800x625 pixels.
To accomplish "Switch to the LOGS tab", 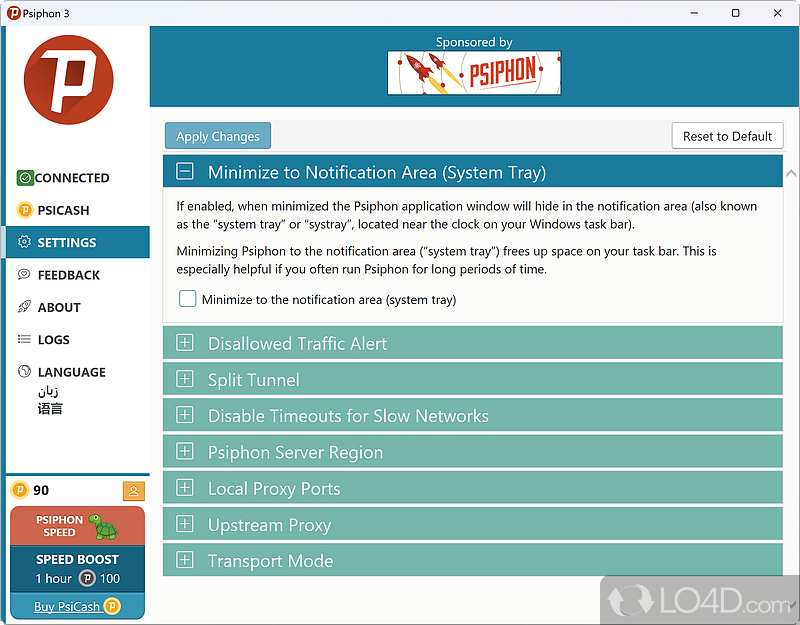I will click(x=78, y=339).
